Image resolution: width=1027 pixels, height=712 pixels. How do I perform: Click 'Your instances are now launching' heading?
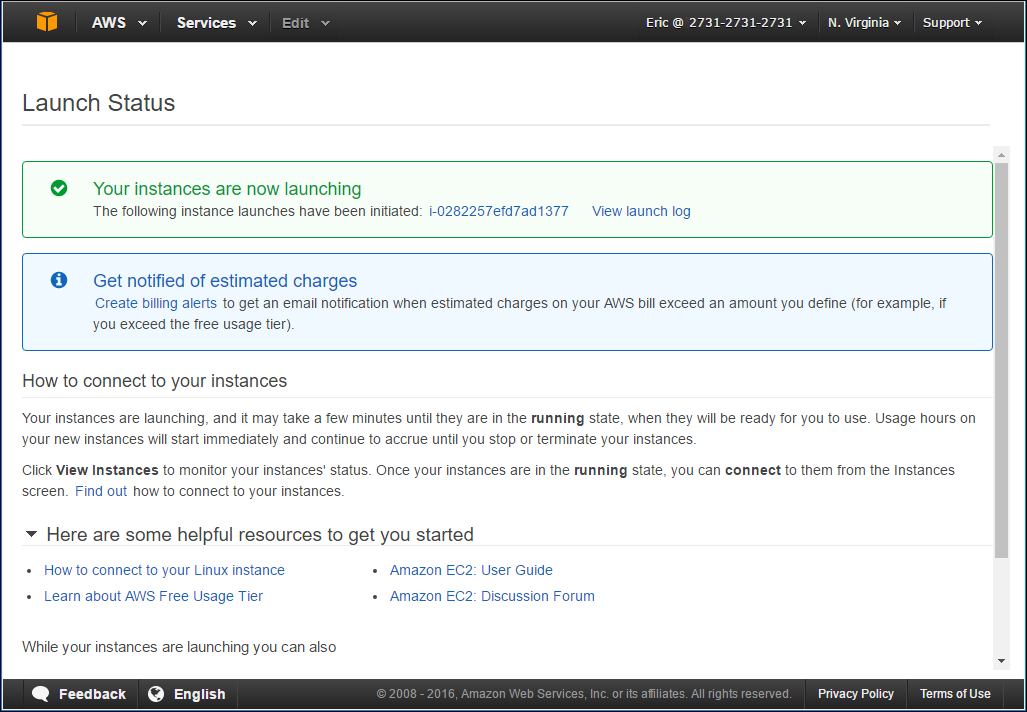pos(227,189)
